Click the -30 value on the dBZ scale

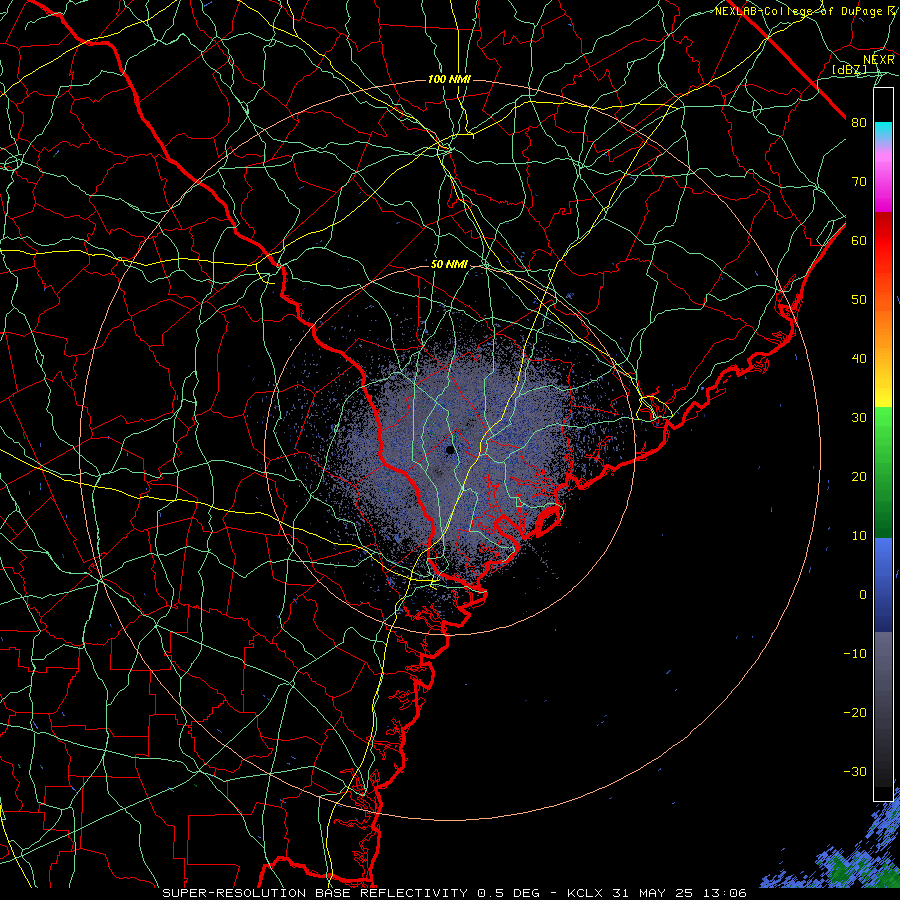click(855, 771)
